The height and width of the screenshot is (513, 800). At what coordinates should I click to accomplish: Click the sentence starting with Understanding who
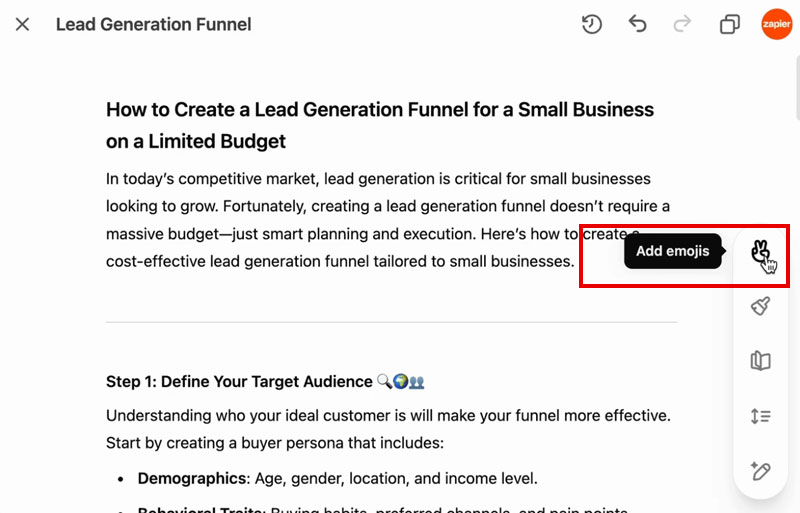tap(387, 415)
